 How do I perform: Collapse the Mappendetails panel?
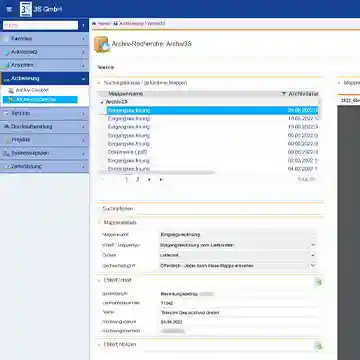pyautogui.click(x=99, y=222)
